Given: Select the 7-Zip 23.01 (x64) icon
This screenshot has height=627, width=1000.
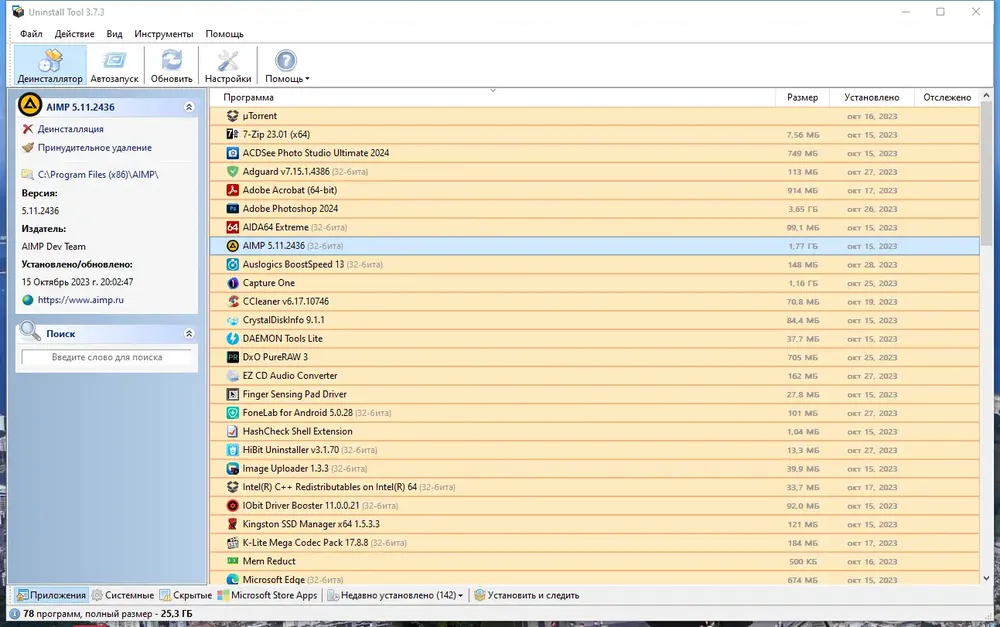Looking at the screenshot, I should pos(233,135).
